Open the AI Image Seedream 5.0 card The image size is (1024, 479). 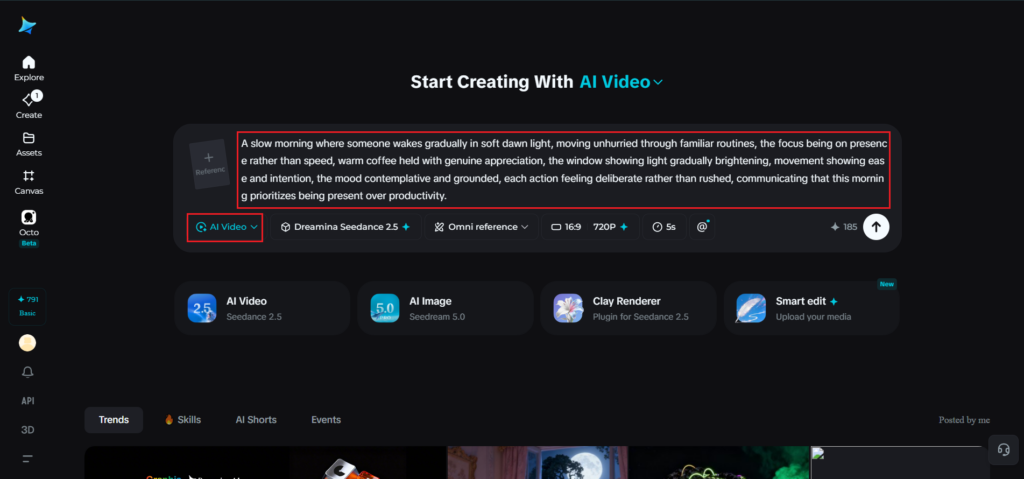(x=445, y=308)
